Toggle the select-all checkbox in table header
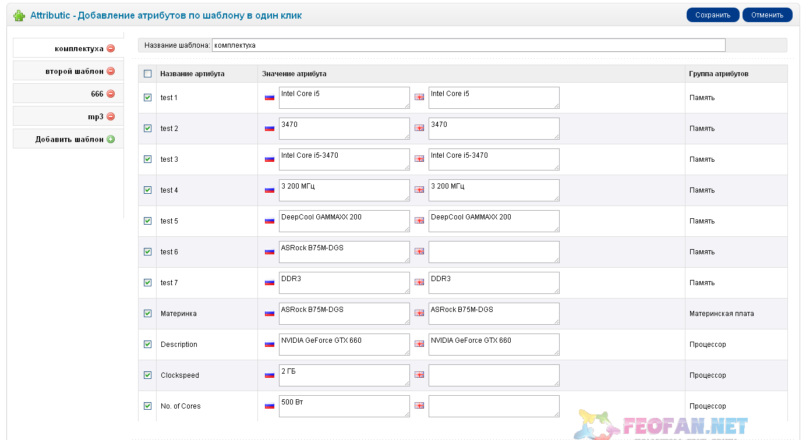Viewport: 806px width, 440px height. 148,74
